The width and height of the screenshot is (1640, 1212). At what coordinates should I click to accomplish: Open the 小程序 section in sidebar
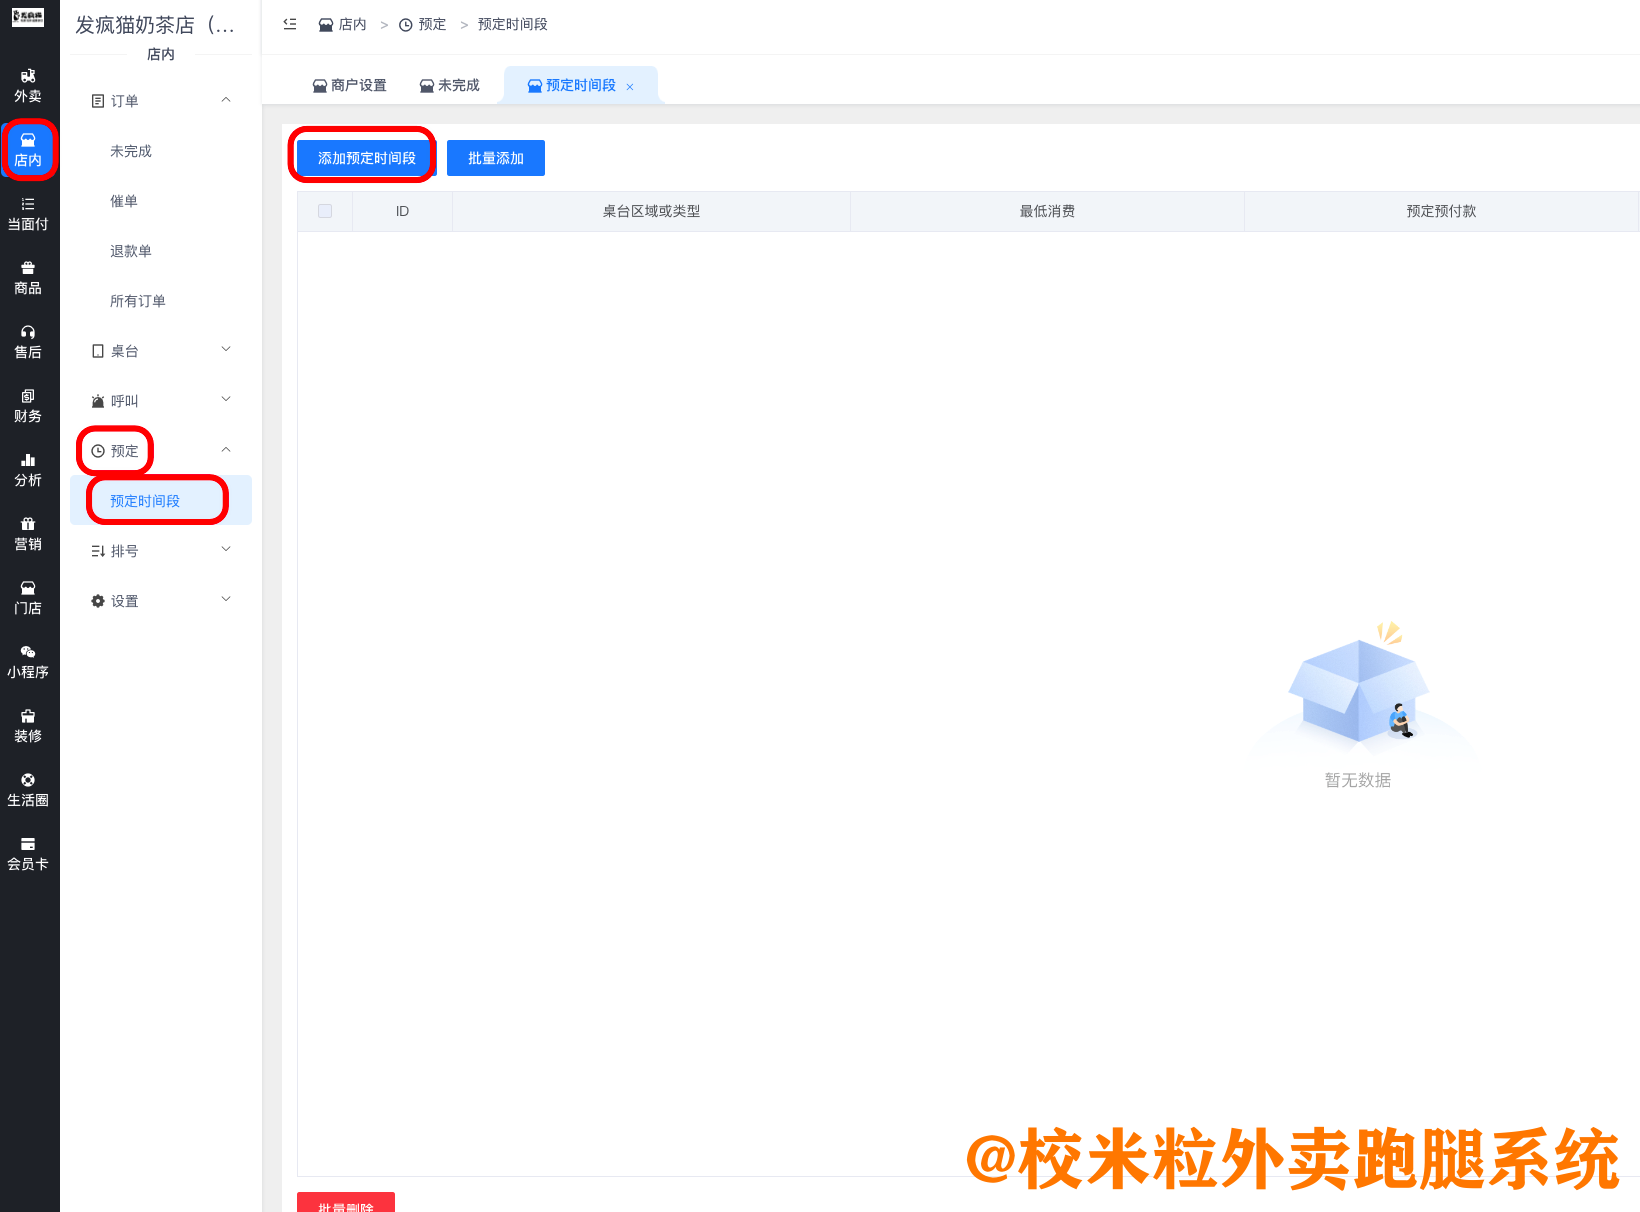[28, 663]
